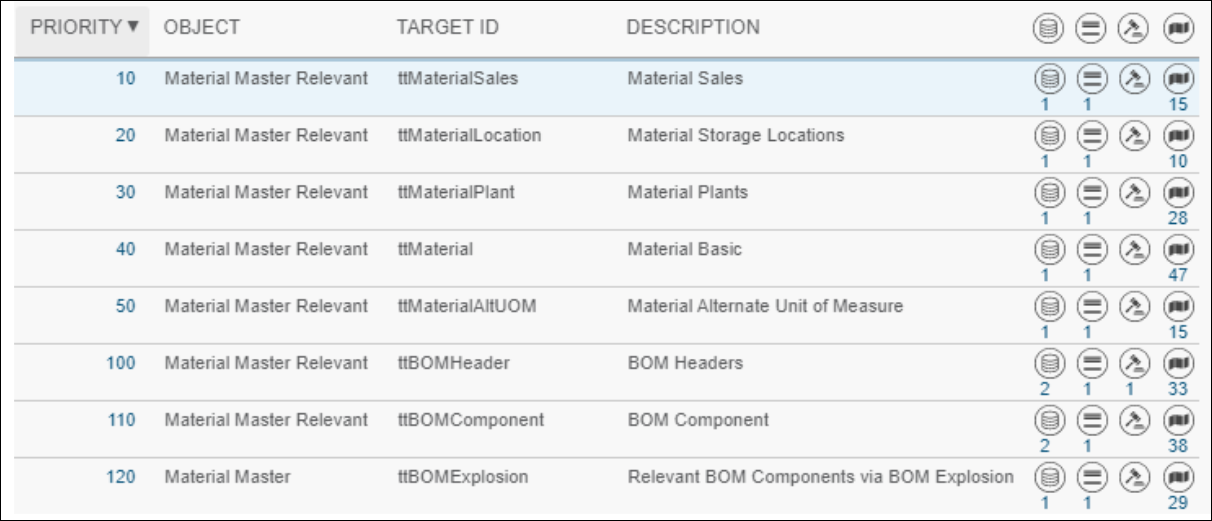Click the flag icon in column header
The height and width of the screenshot is (521, 1212).
coord(1177,30)
